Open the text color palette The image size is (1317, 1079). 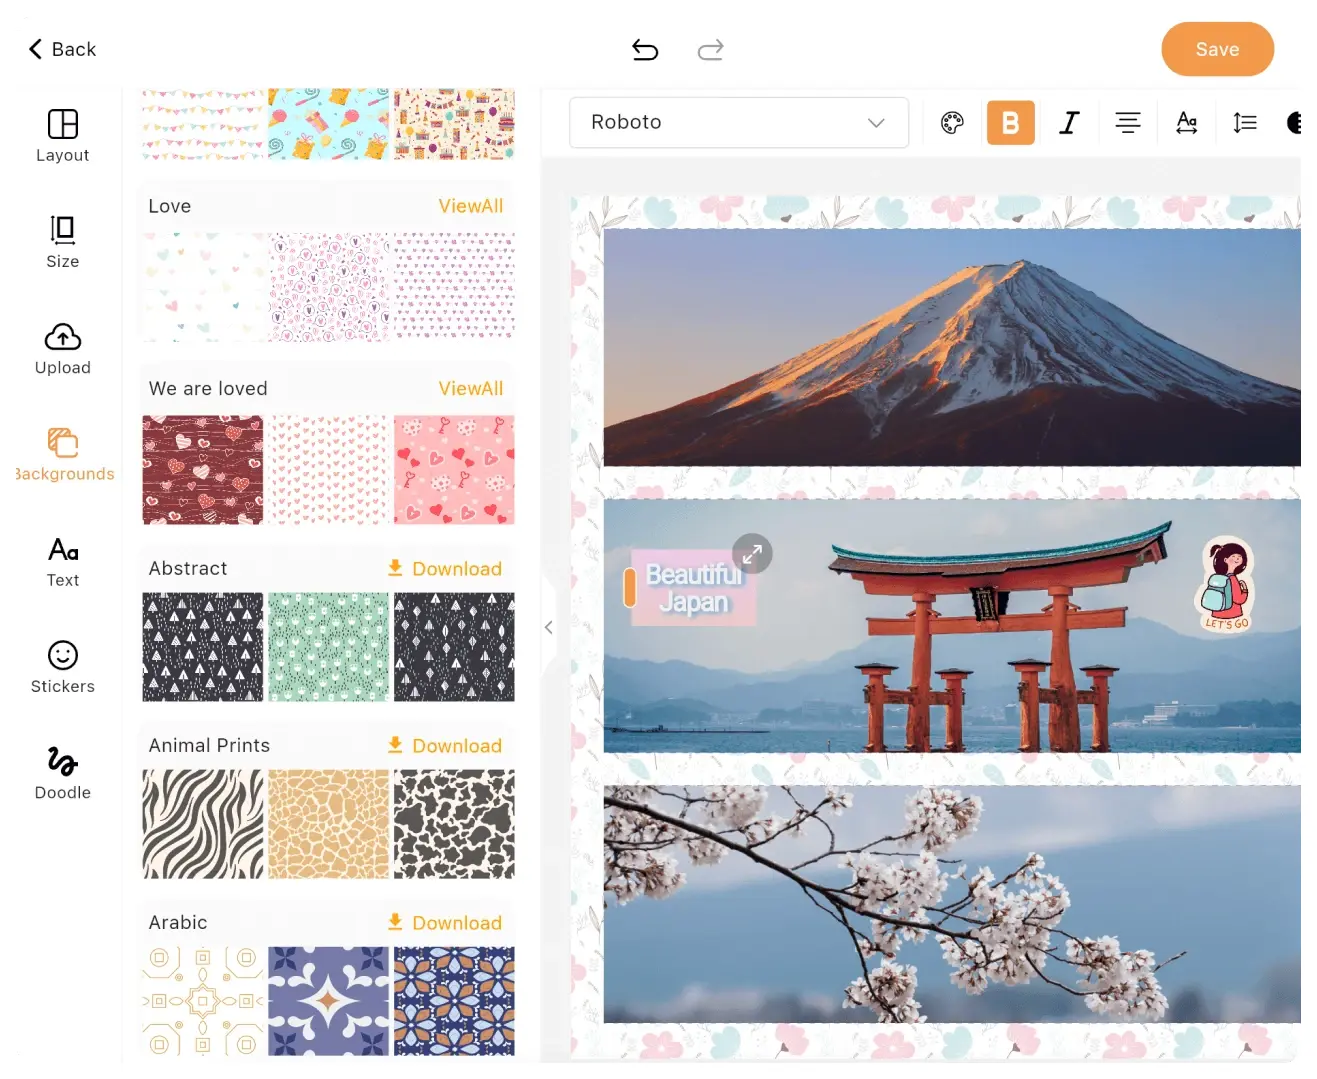[x=951, y=122]
